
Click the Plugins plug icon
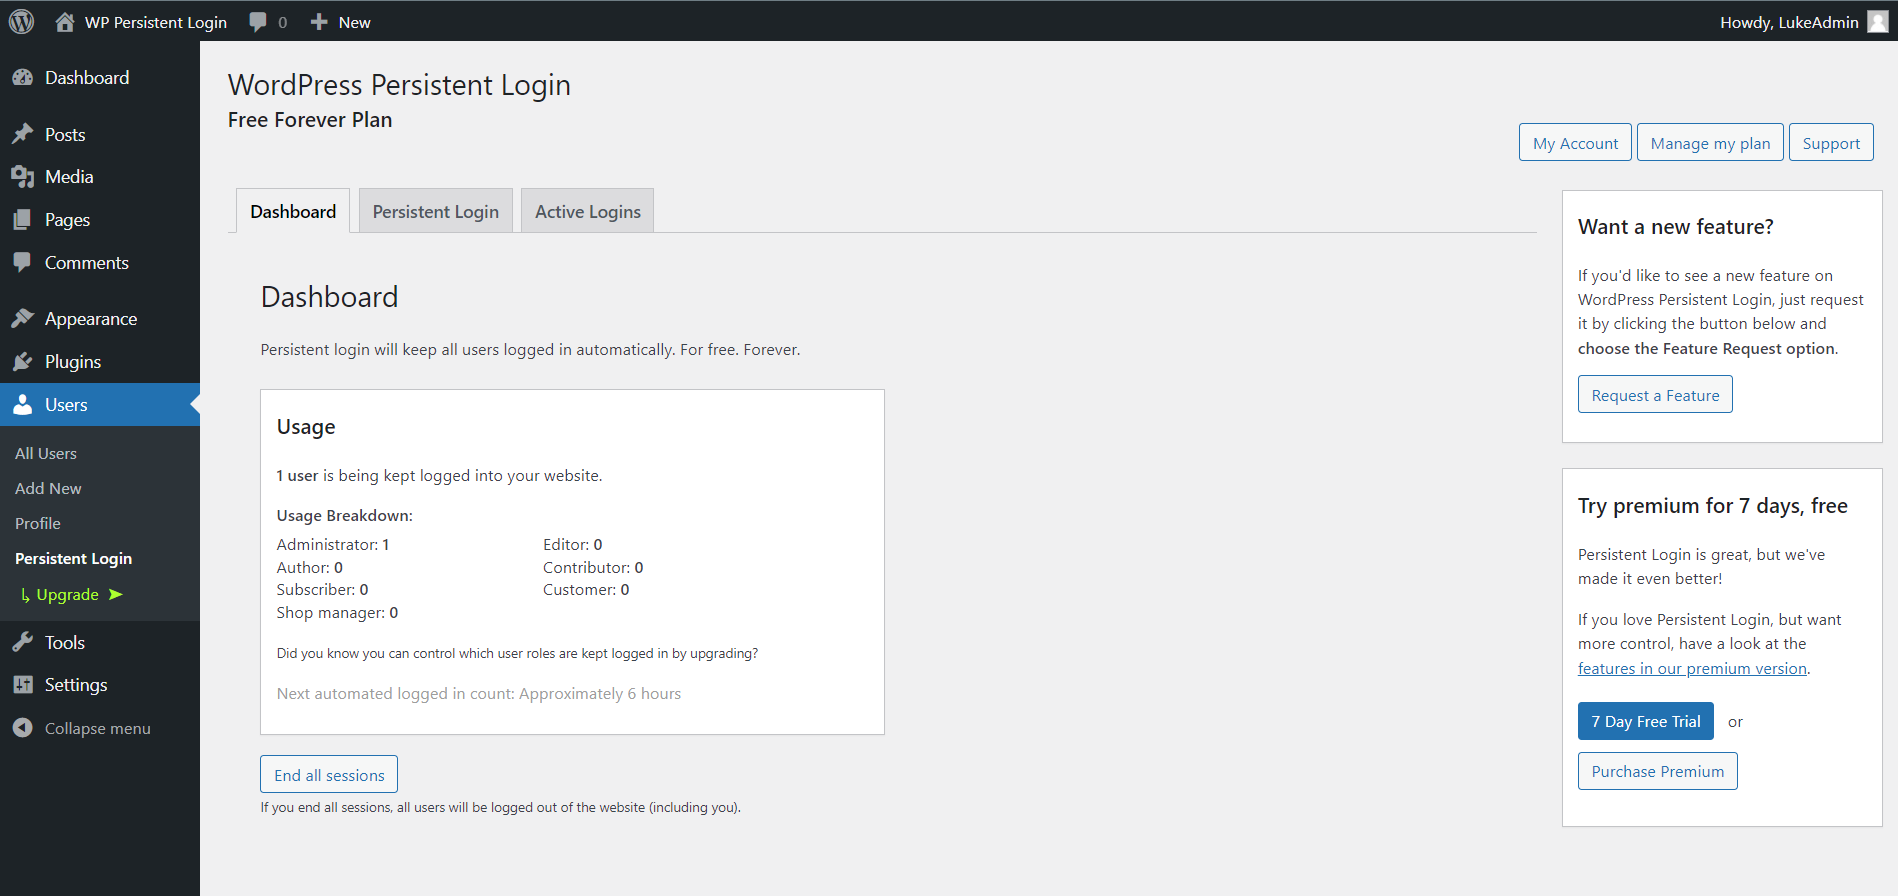[22, 362]
